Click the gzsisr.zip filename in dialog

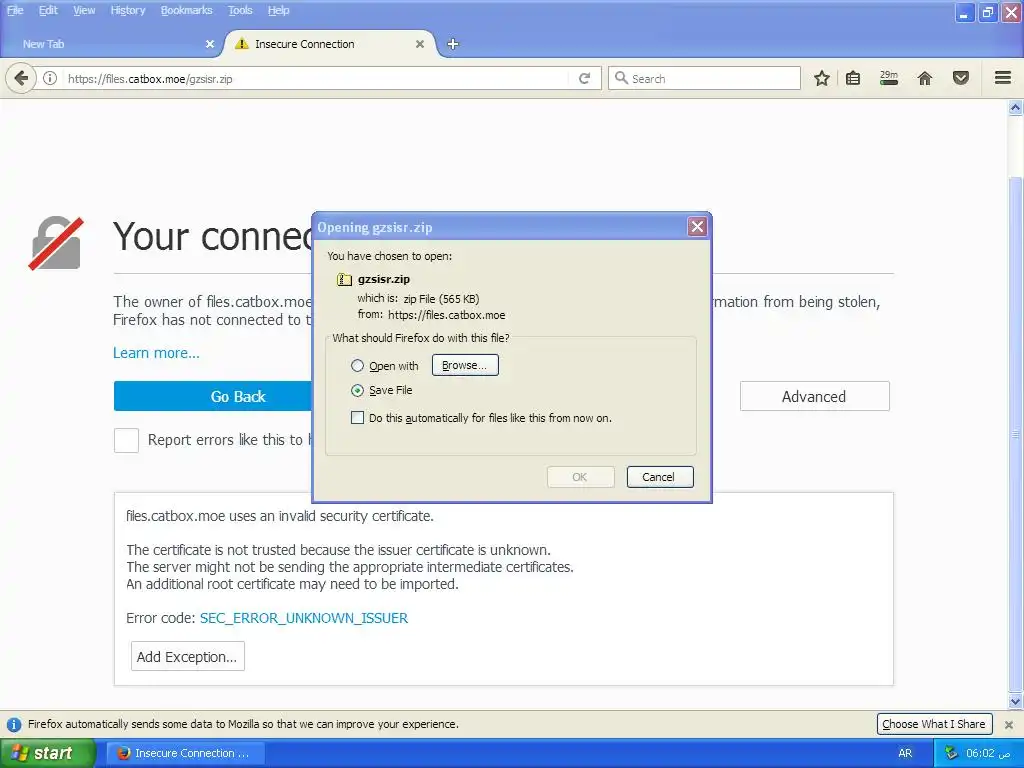(x=384, y=279)
